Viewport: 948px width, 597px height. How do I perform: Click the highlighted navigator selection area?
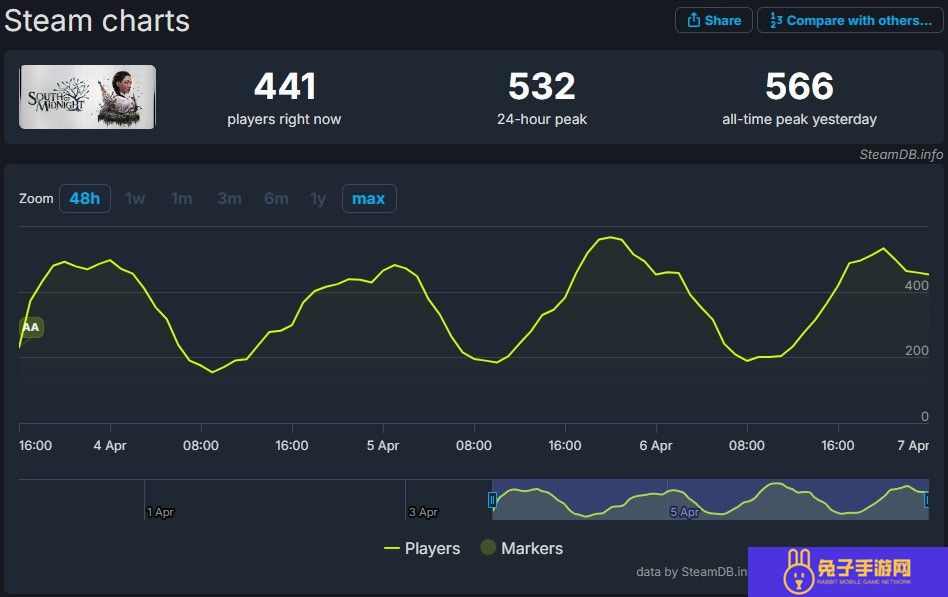710,499
